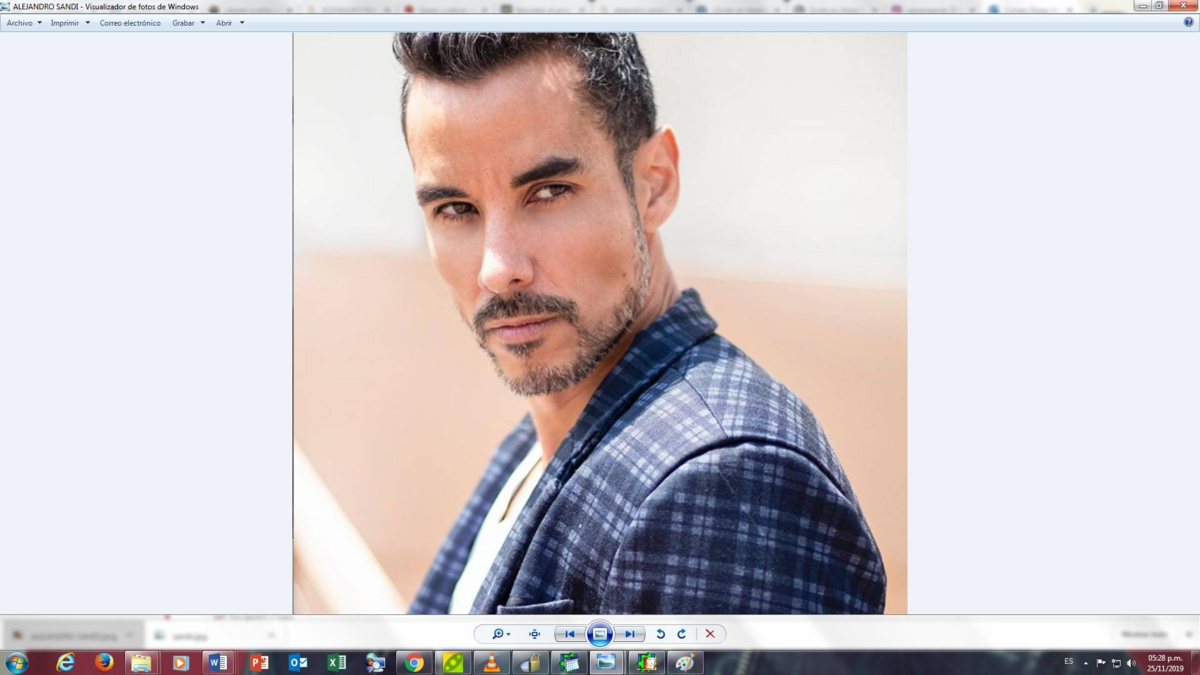Click the zoom magnifier button

tap(499, 634)
